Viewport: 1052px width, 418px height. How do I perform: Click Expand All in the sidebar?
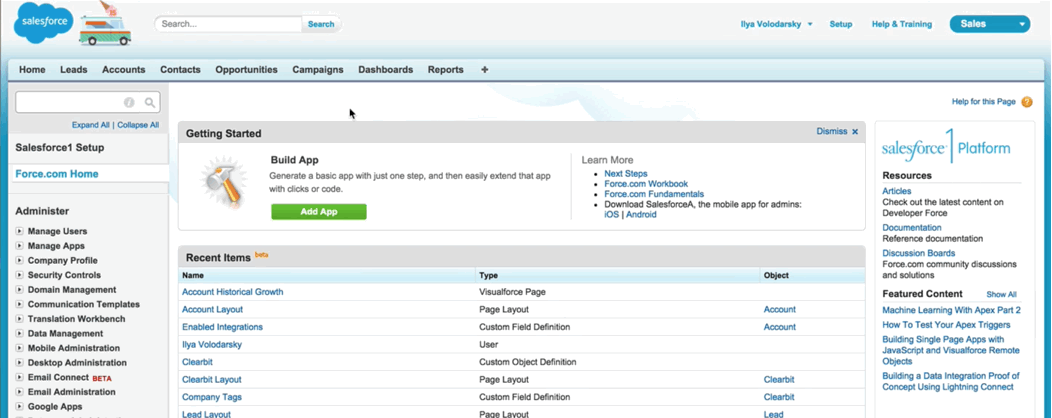[91, 125]
